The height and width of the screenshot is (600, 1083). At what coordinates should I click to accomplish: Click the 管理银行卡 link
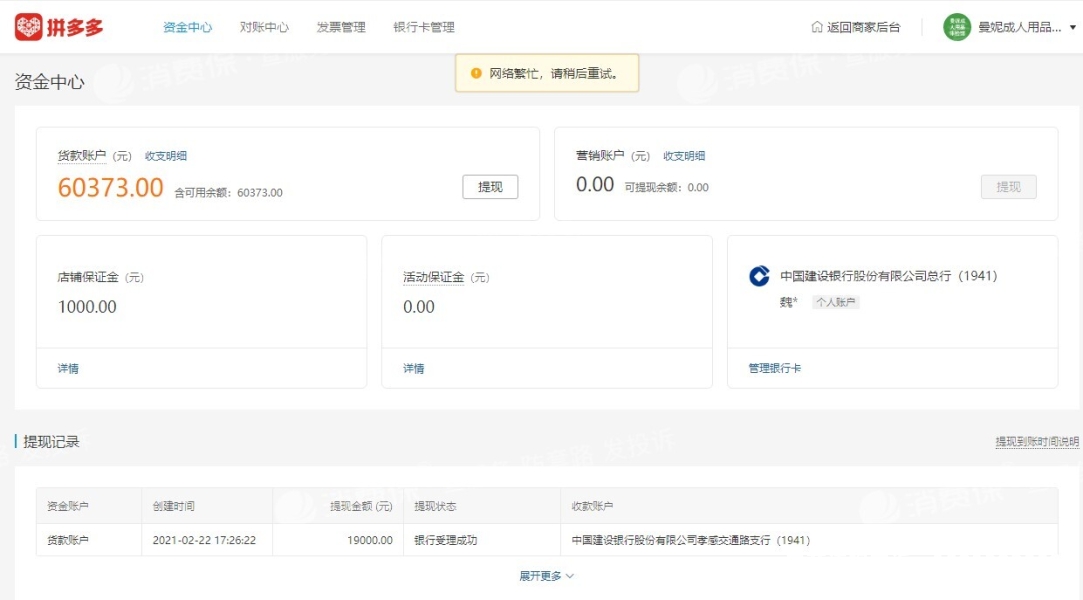coord(774,368)
